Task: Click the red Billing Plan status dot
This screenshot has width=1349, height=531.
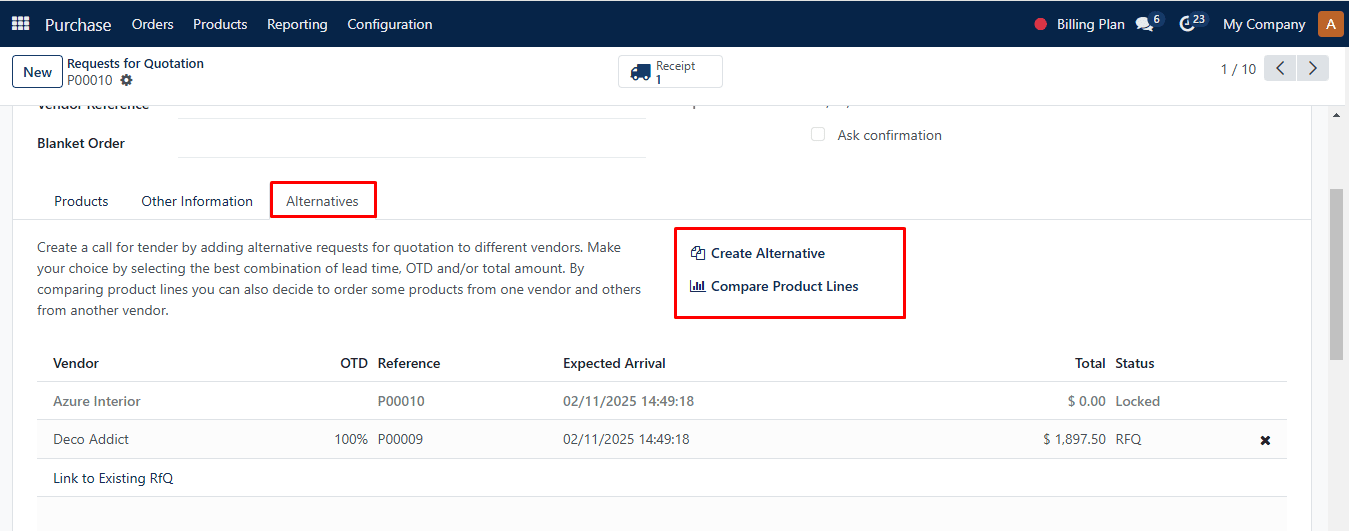Action: pyautogui.click(x=1040, y=24)
